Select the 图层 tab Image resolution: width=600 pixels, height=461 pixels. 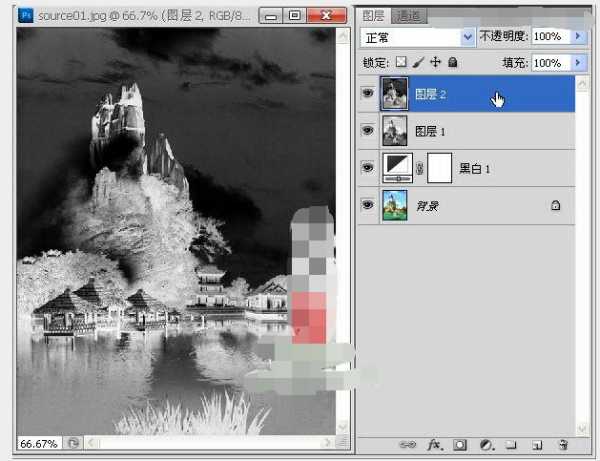pos(373,16)
